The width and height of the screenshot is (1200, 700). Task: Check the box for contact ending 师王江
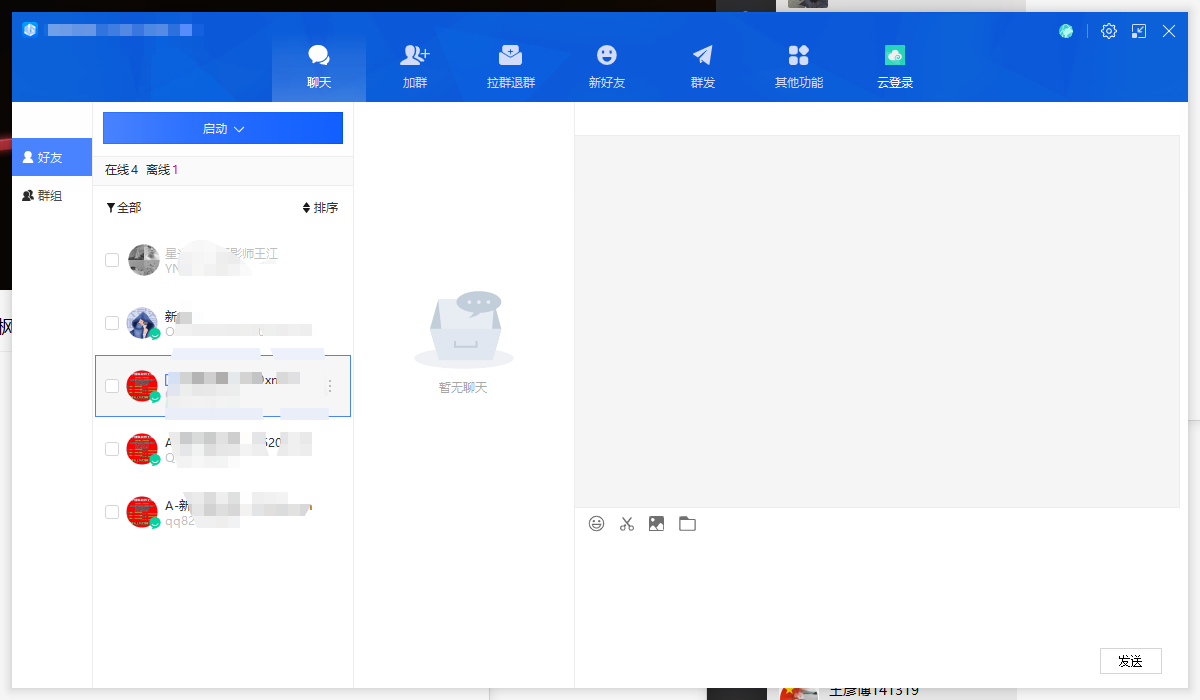coord(112,260)
